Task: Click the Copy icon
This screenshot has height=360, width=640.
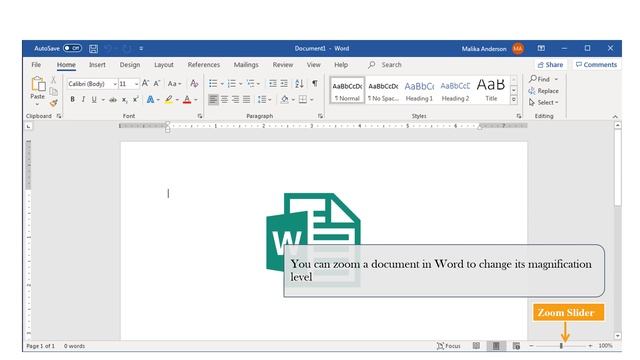Action: pyautogui.click(x=53, y=91)
